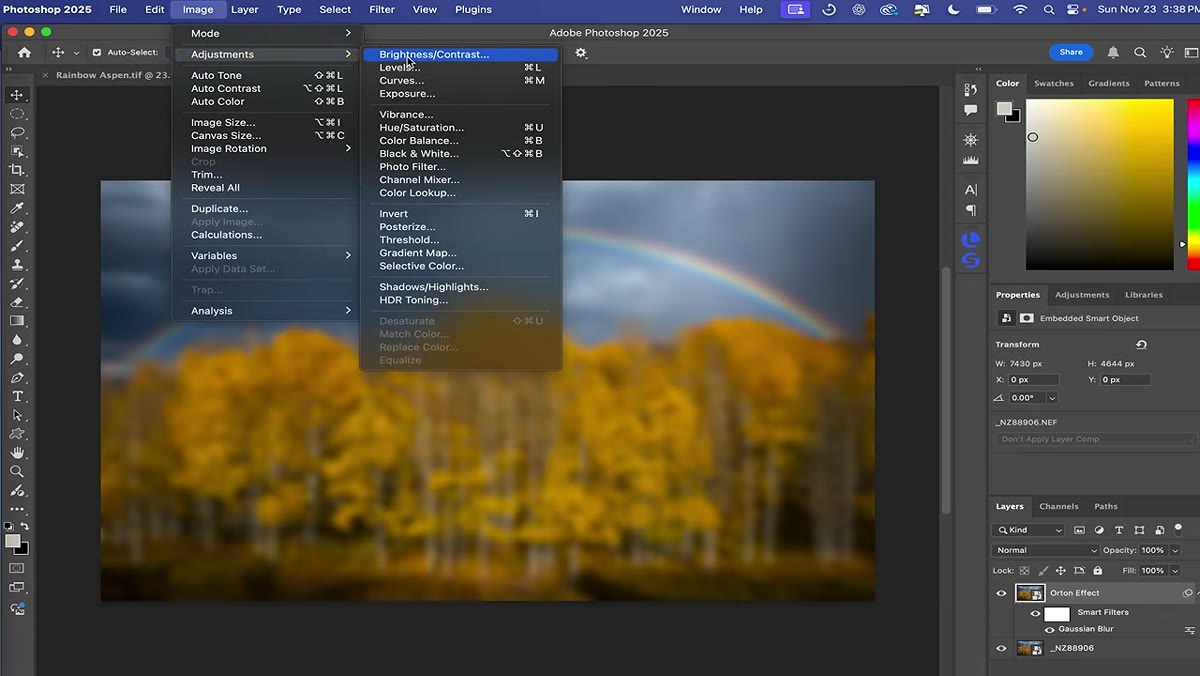The image size is (1200, 676).
Task: Select the Type tool
Action: (17, 396)
